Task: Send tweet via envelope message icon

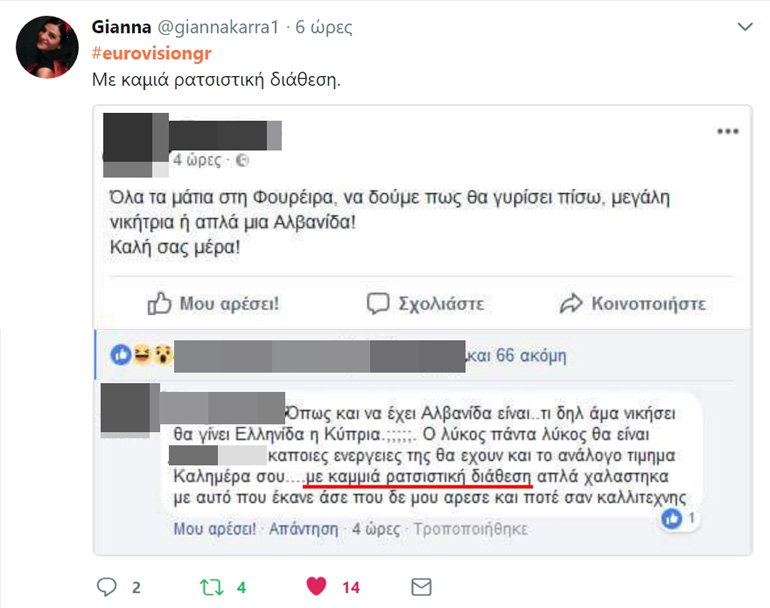Action: pyautogui.click(x=421, y=587)
